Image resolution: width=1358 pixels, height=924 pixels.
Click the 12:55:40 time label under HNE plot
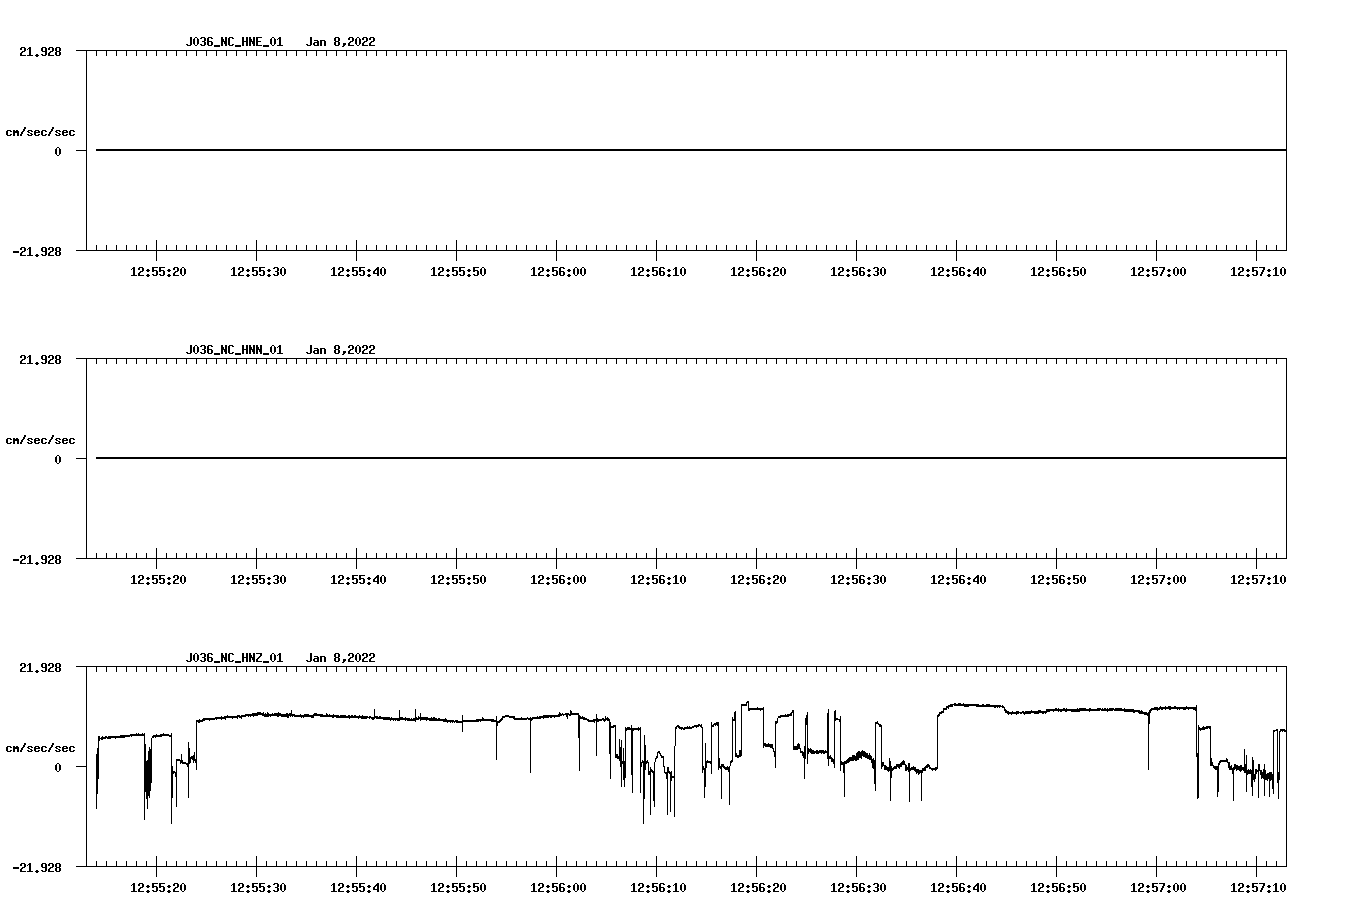point(358,272)
